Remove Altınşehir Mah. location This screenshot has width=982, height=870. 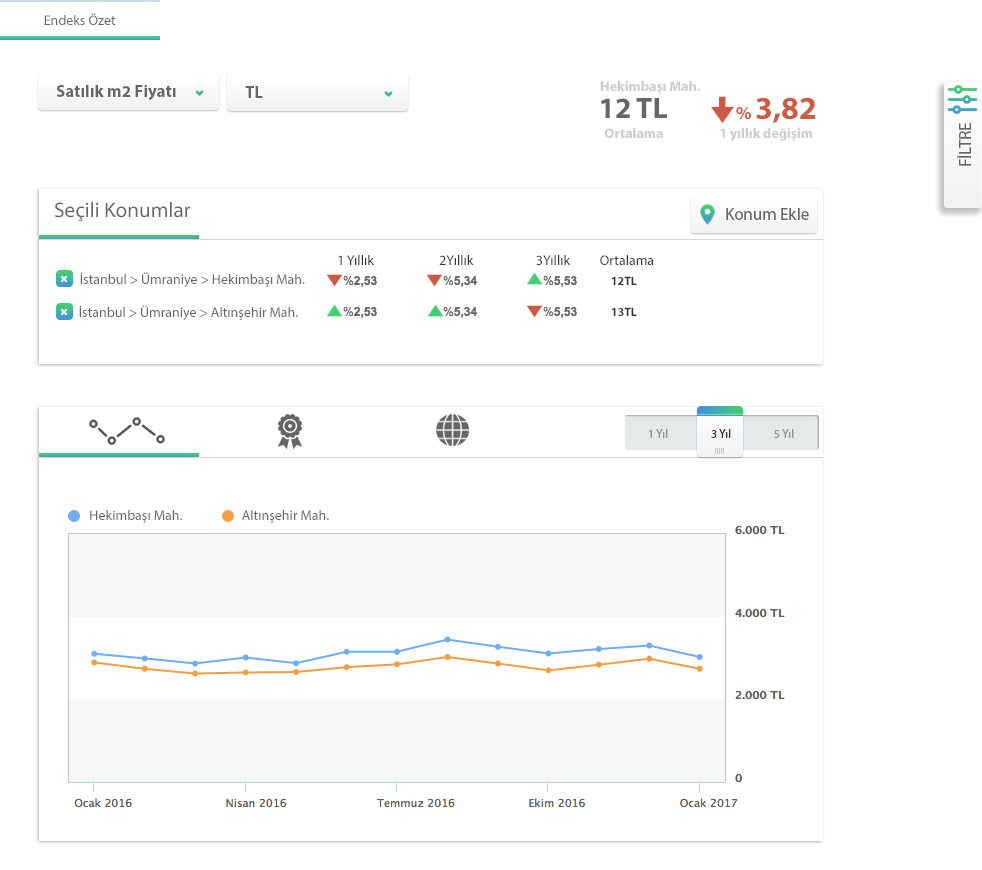pyautogui.click(x=65, y=311)
